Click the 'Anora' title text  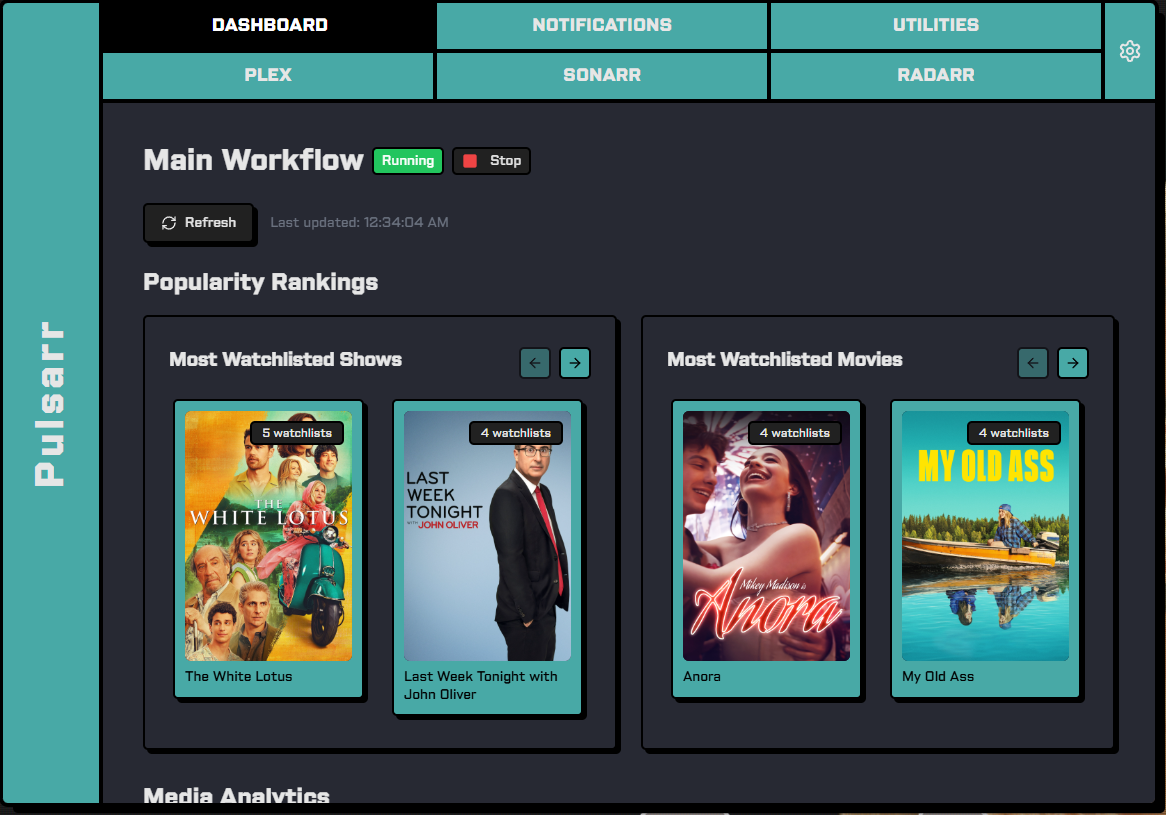pyautogui.click(x=702, y=677)
